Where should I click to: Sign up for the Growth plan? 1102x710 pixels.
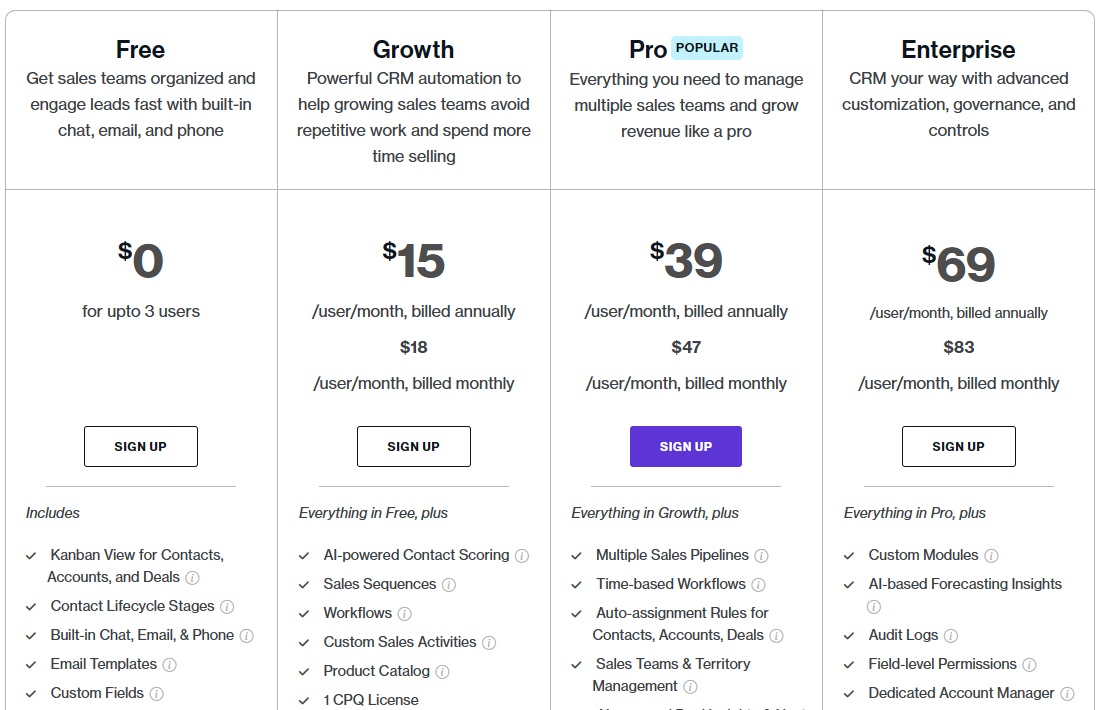click(x=413, y=446)
